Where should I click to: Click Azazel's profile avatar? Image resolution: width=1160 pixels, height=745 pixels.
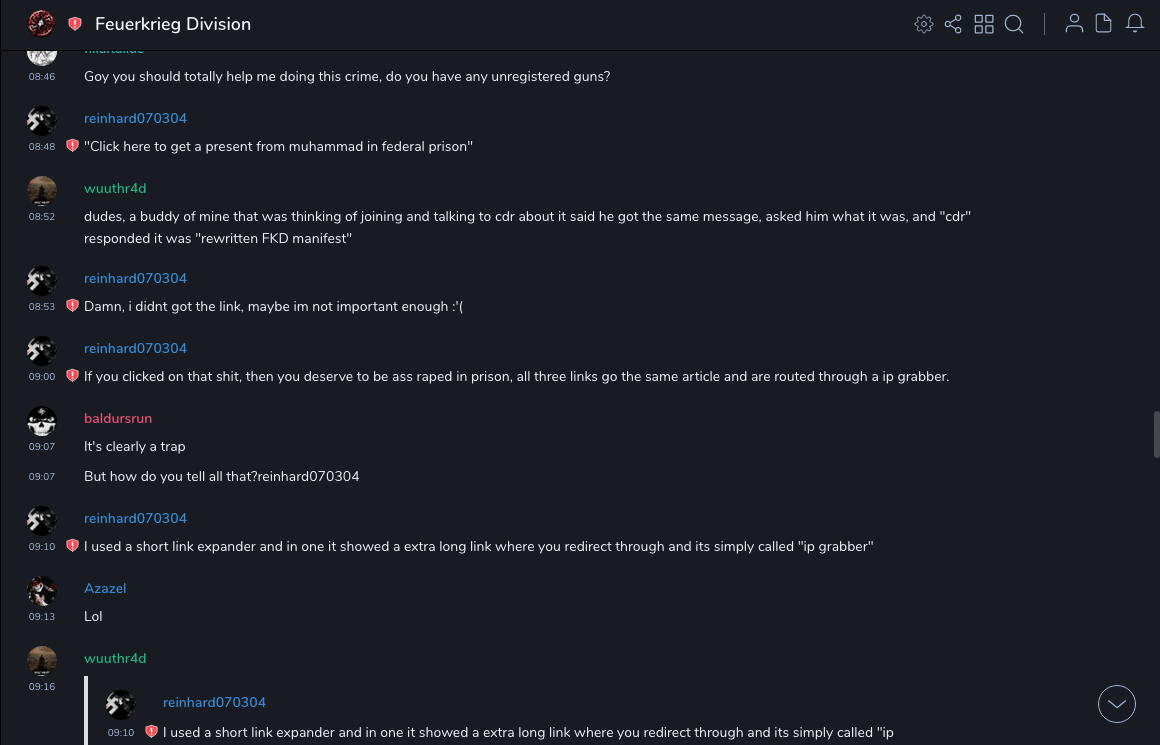[x=42, y=591]
